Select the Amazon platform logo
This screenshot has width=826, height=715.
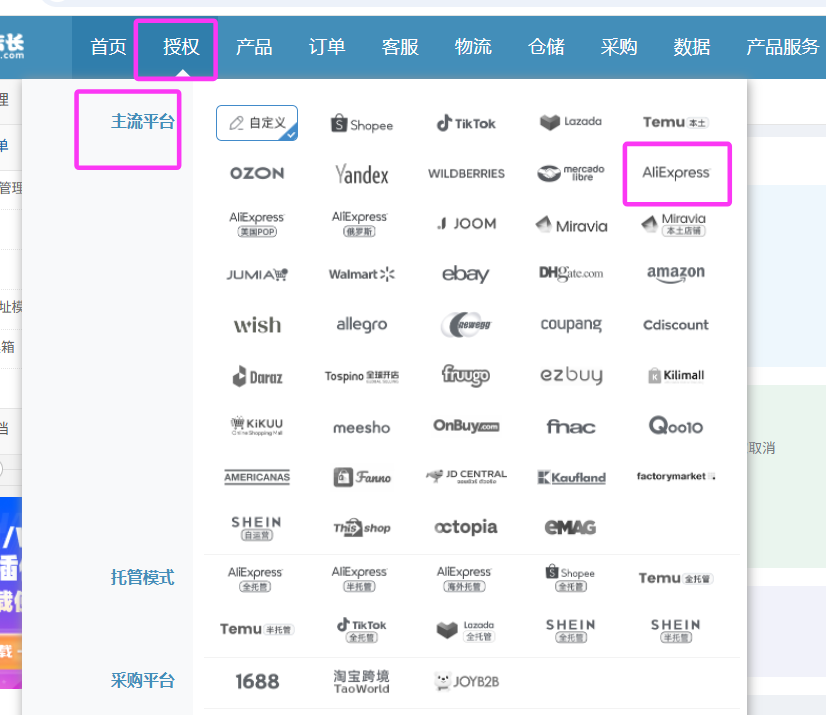[x=675, y=273]
